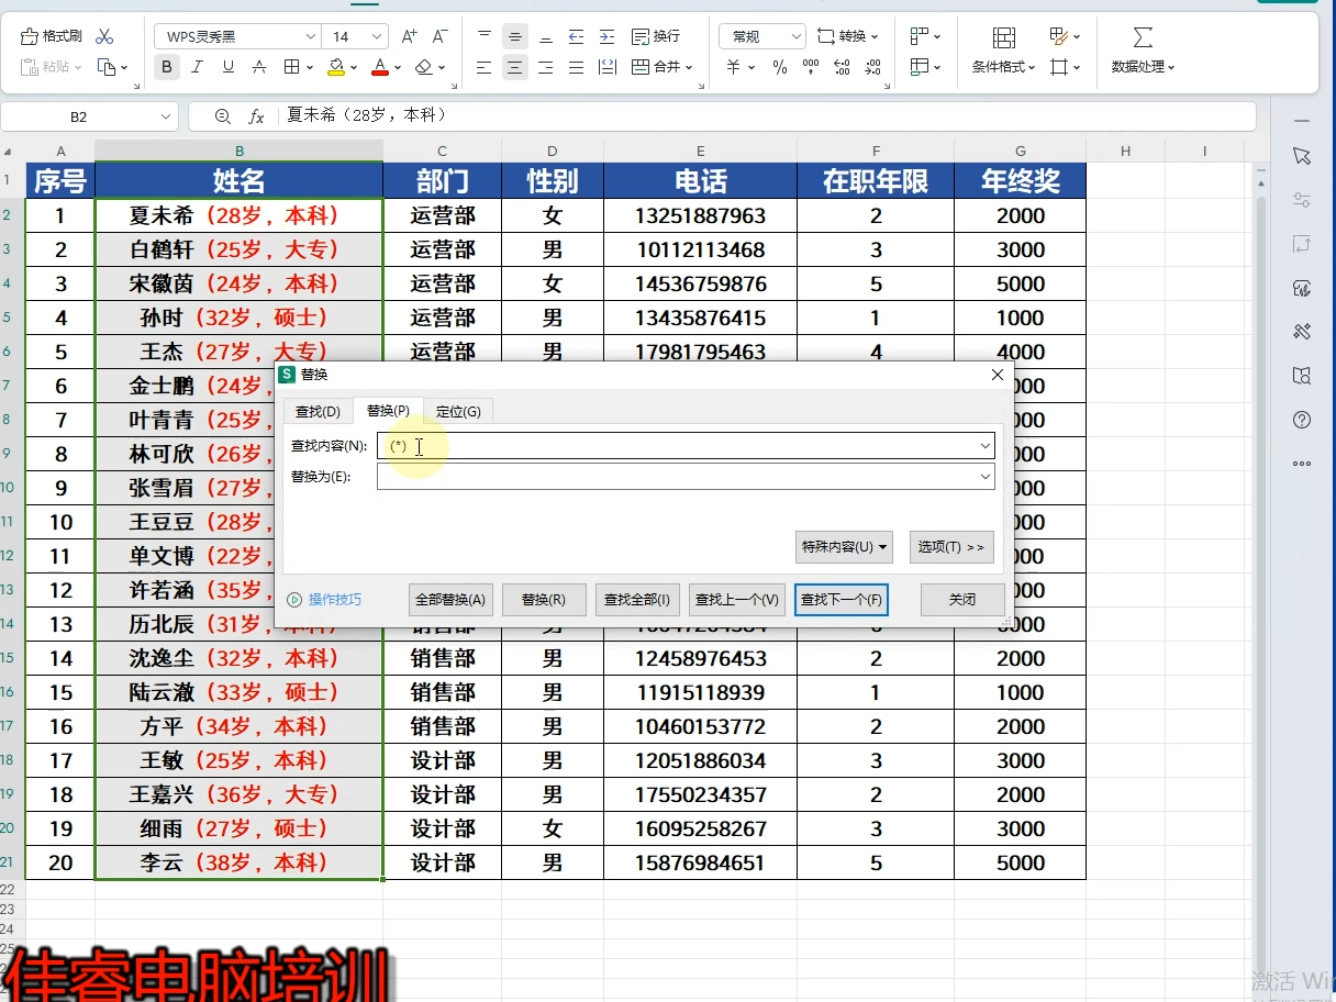Open Data Processing (数据处理) menu
This screenshot has height=1002, width=1336.
pos(1143,50)
